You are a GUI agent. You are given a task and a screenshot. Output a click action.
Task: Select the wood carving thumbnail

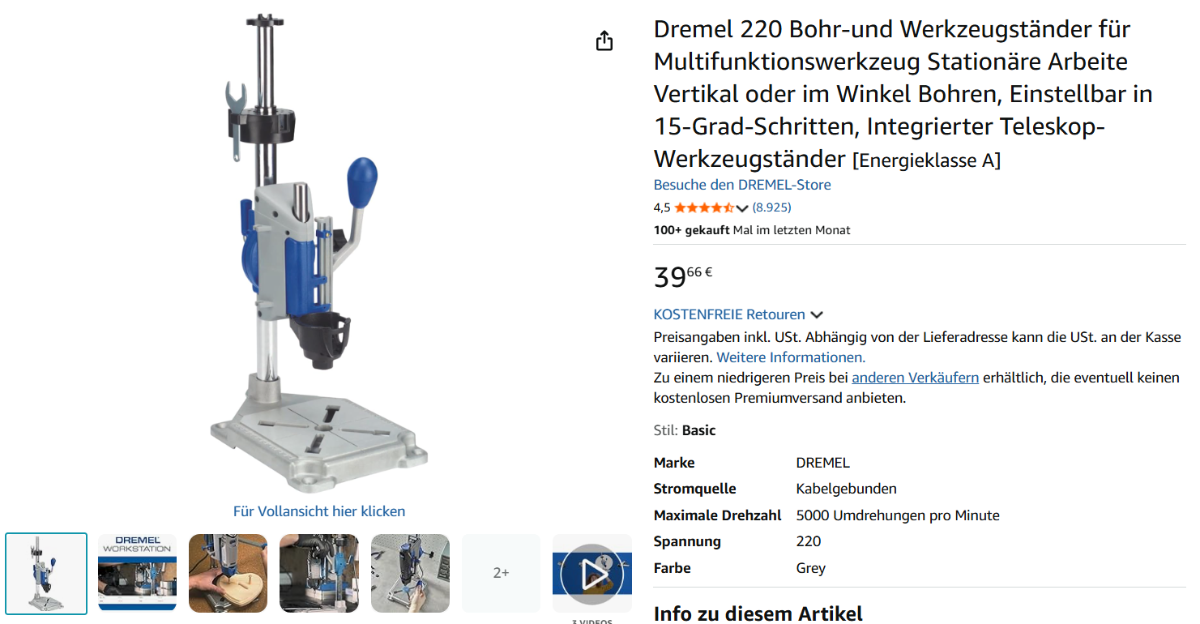click(228, 573)
